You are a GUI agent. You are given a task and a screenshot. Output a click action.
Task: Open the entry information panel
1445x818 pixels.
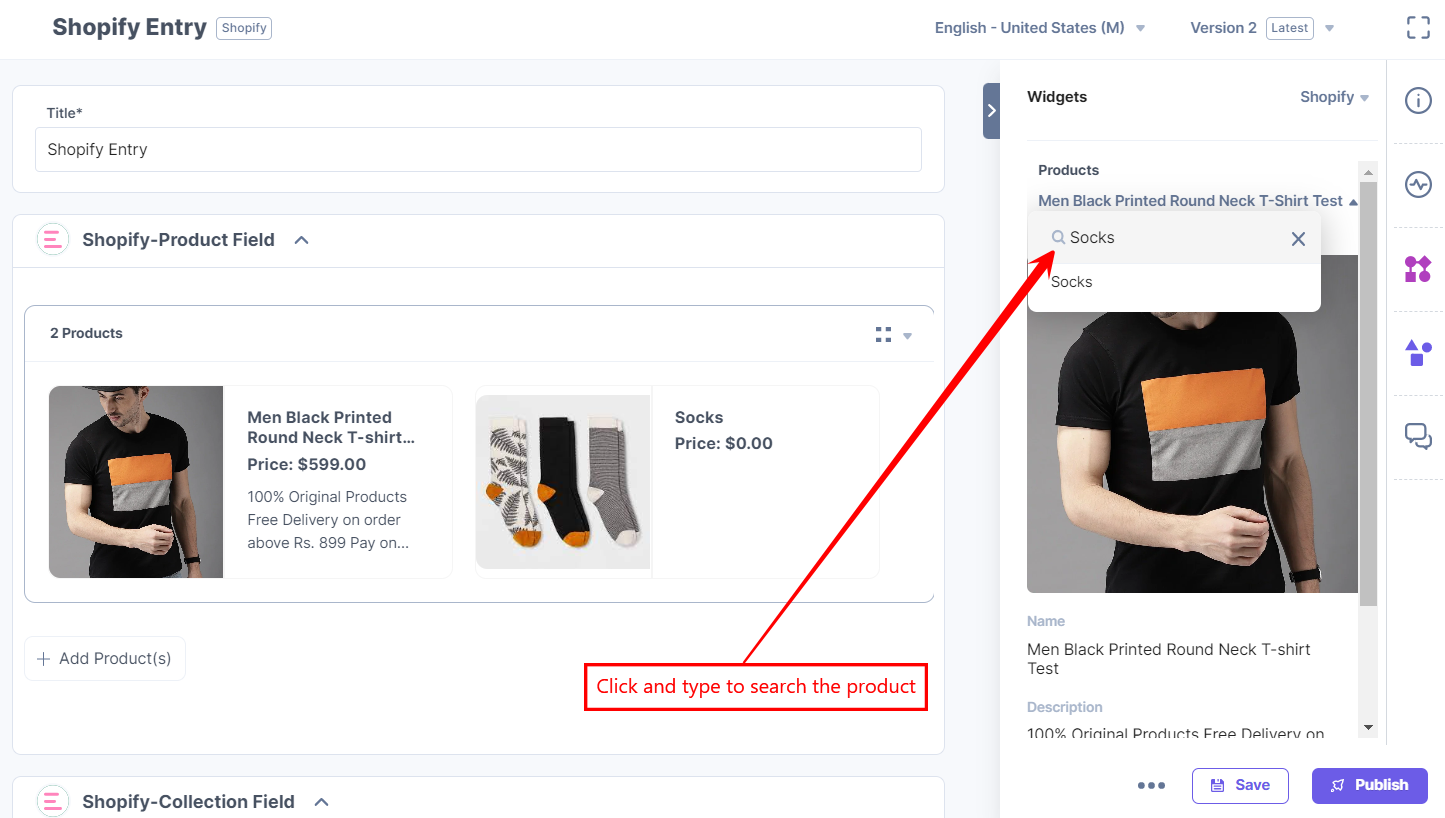1417,100
